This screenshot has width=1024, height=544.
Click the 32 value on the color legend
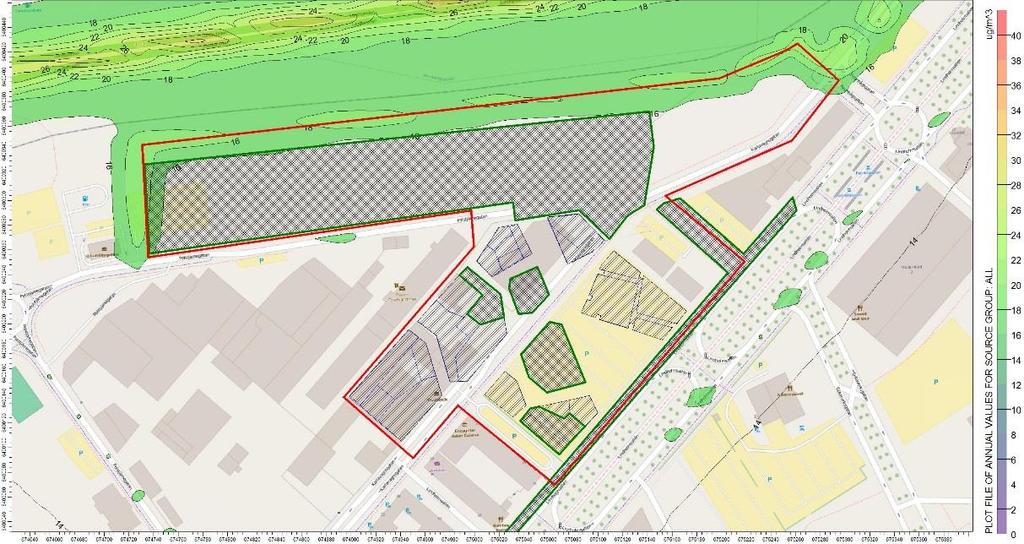[1016, 135]
